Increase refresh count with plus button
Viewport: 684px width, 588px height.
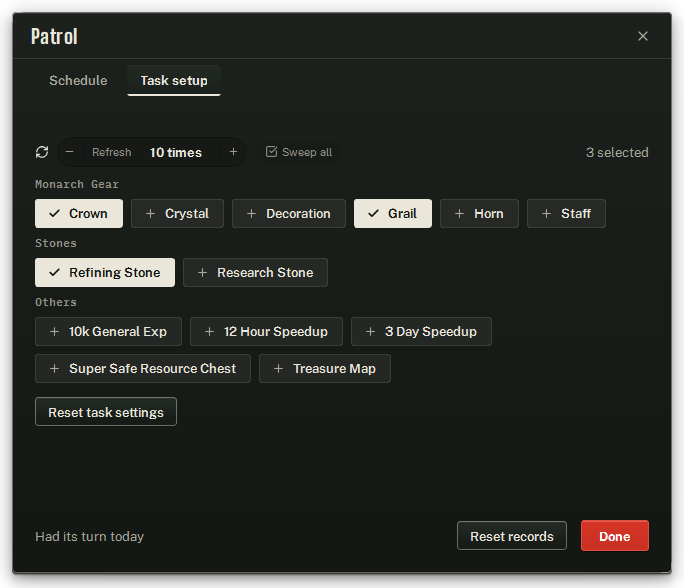click(x=233, y=152)
